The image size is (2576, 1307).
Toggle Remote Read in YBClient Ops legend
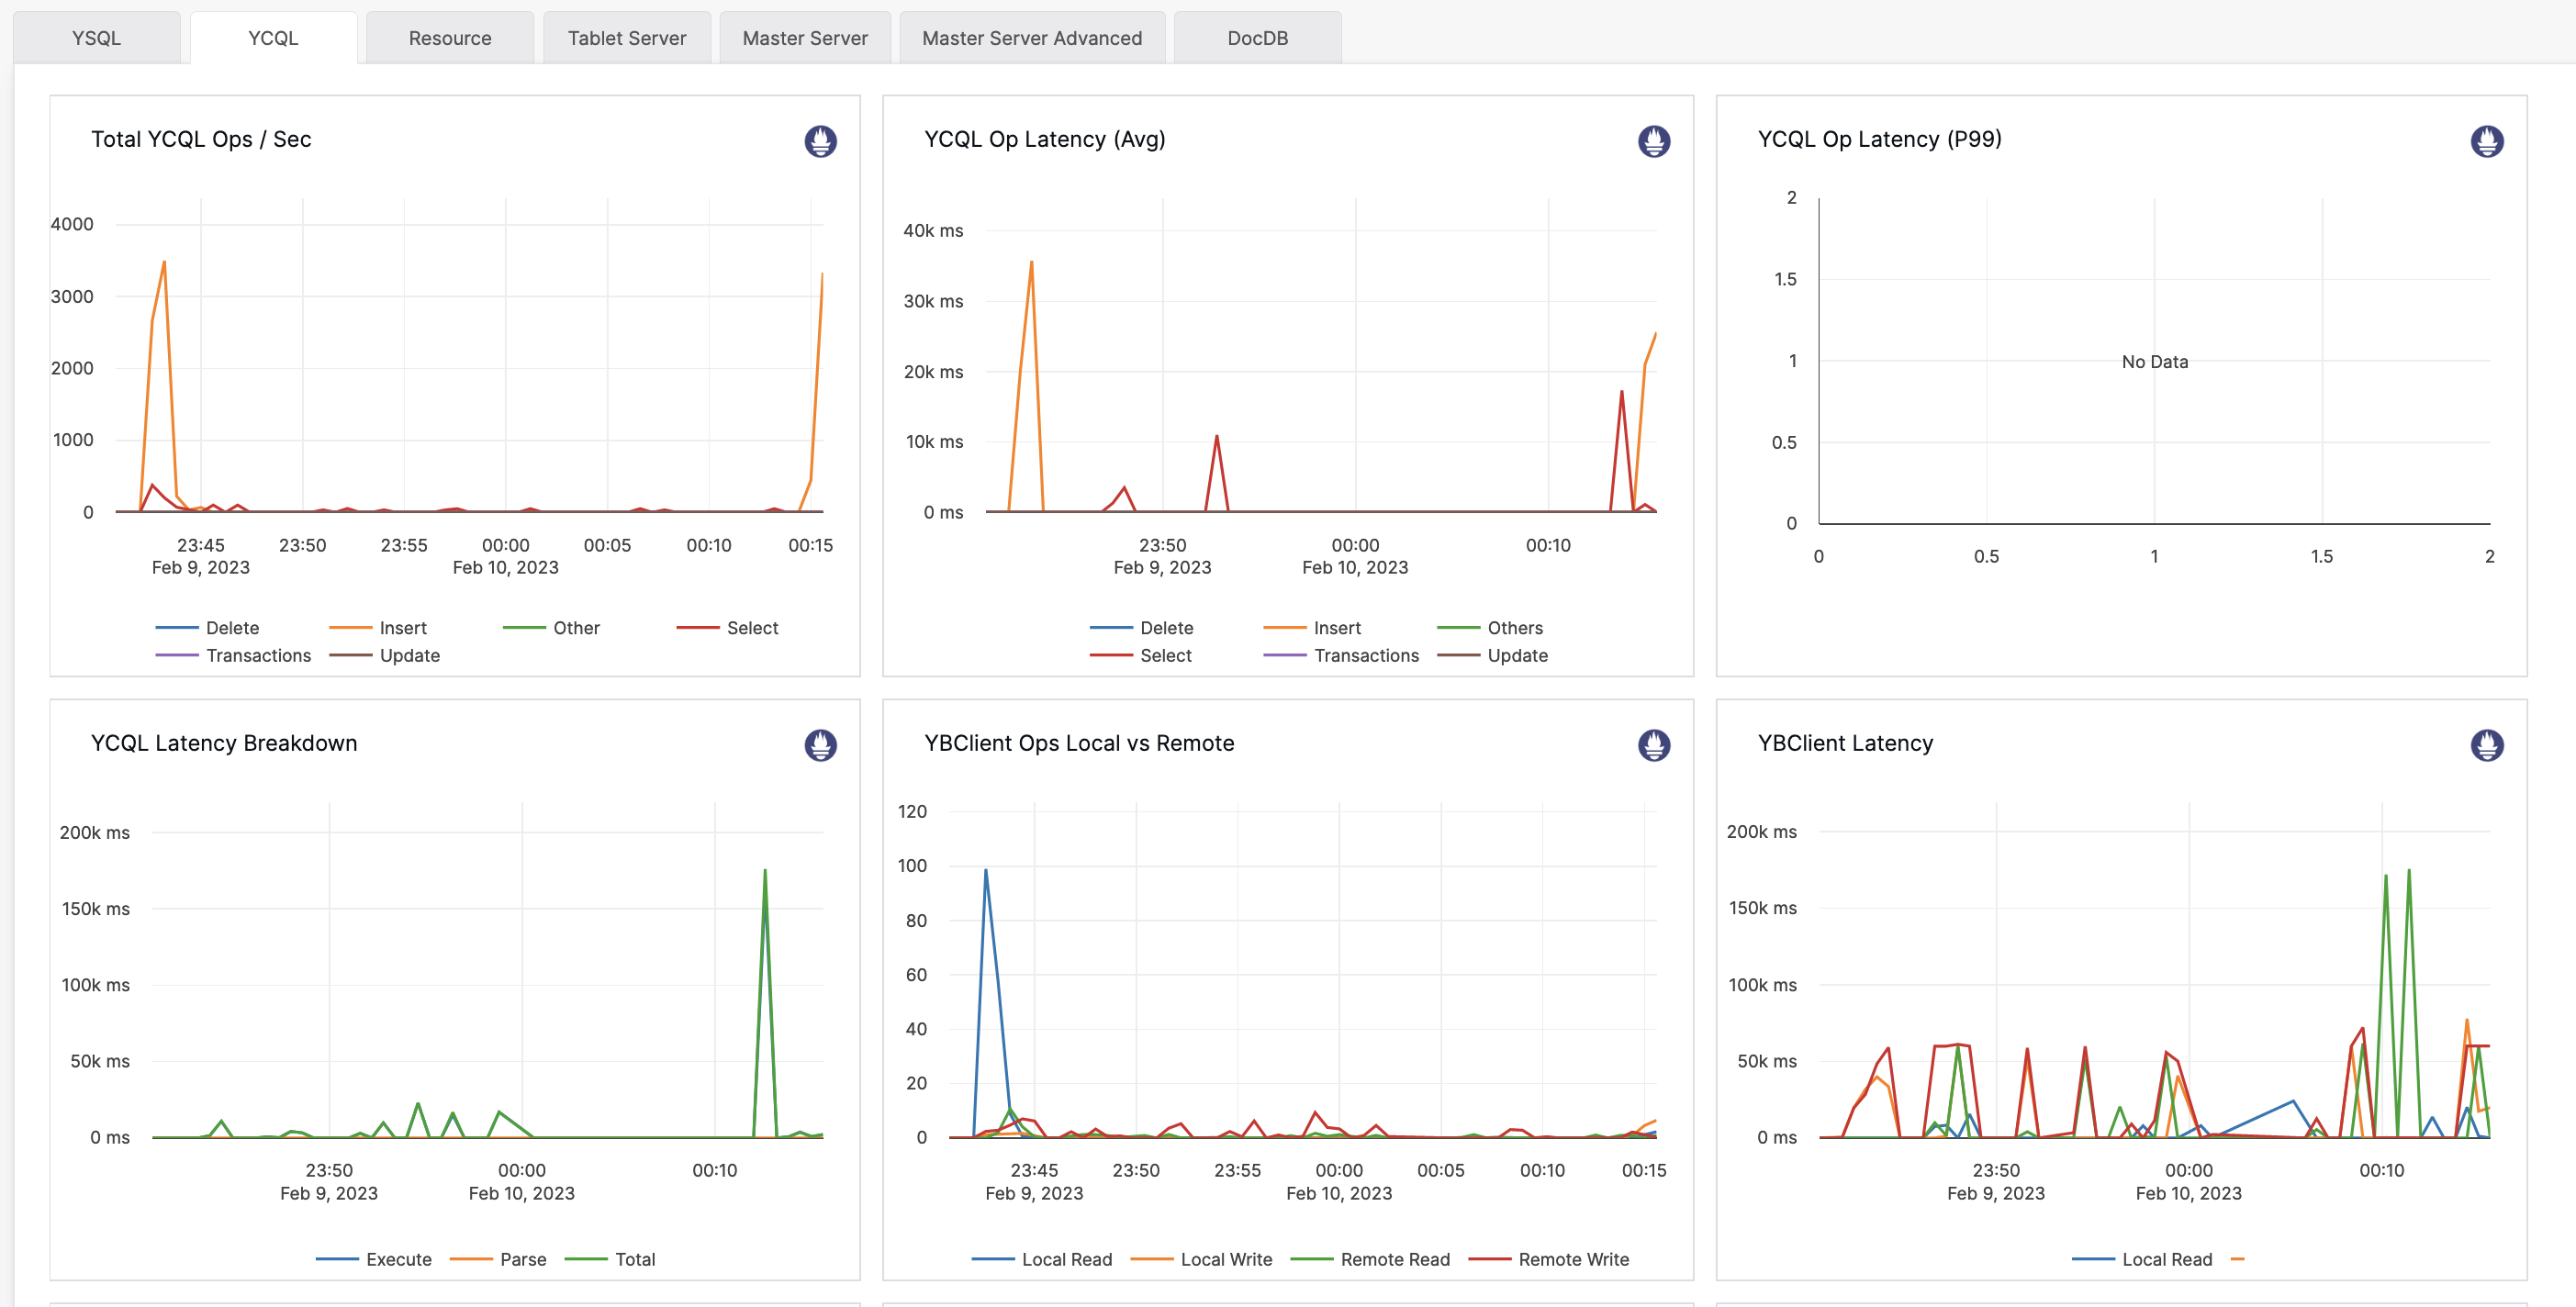[x=1370, y=1260]
